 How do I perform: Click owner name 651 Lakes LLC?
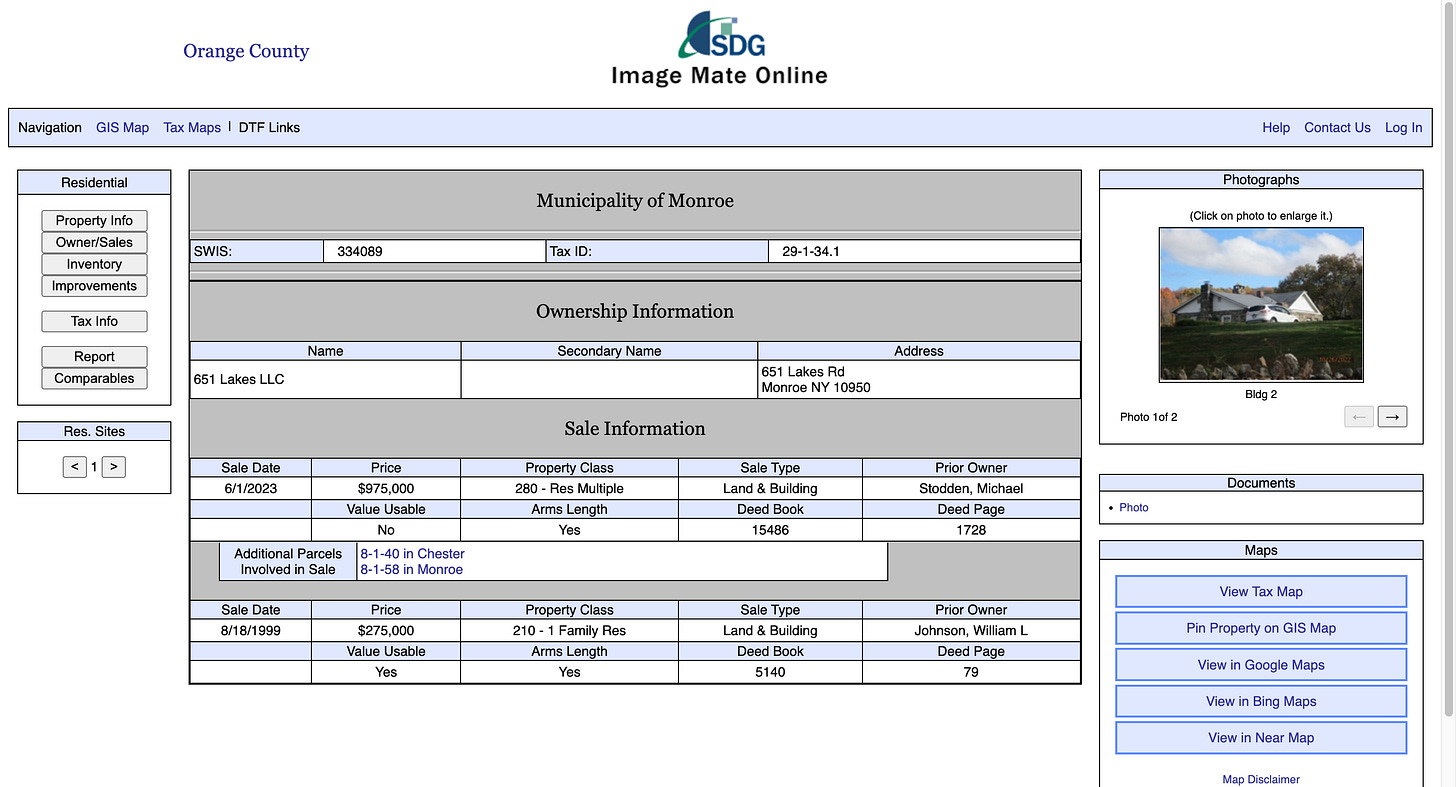239,379
